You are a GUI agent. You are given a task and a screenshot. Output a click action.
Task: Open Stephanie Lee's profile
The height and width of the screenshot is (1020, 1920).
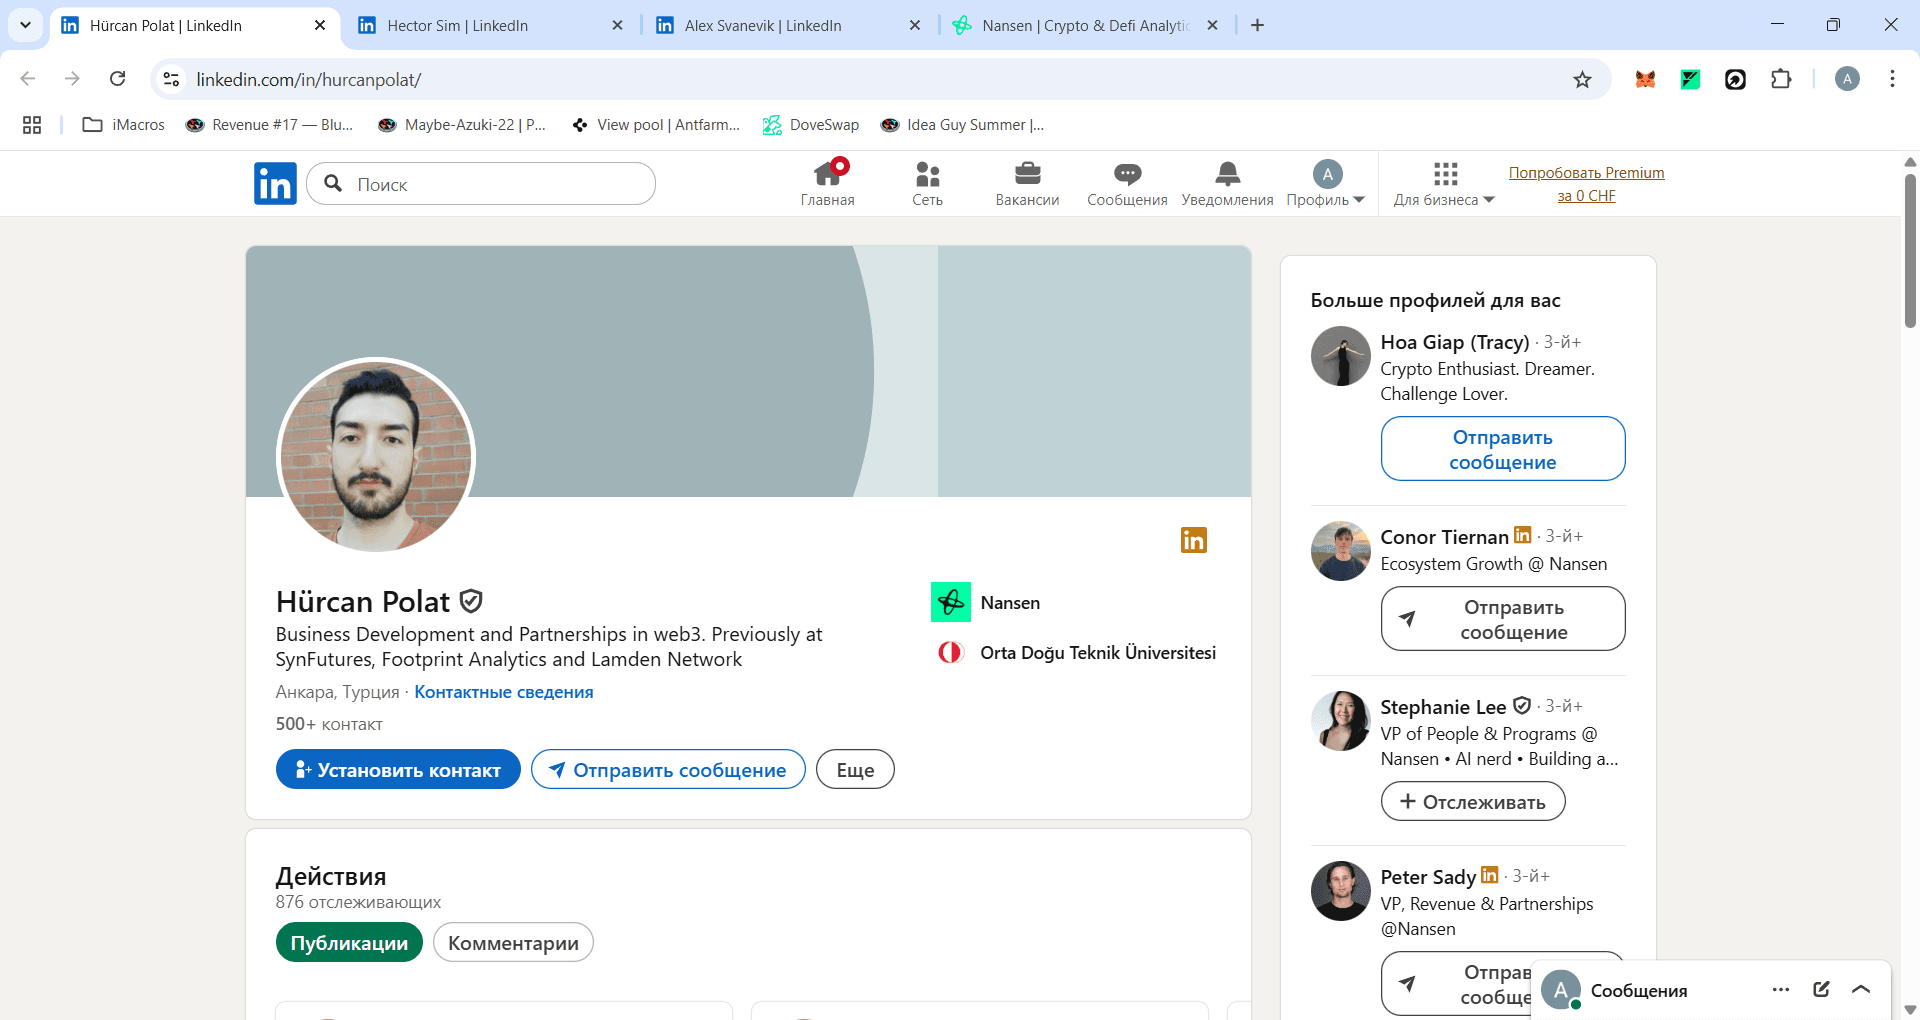(1443, 707)
